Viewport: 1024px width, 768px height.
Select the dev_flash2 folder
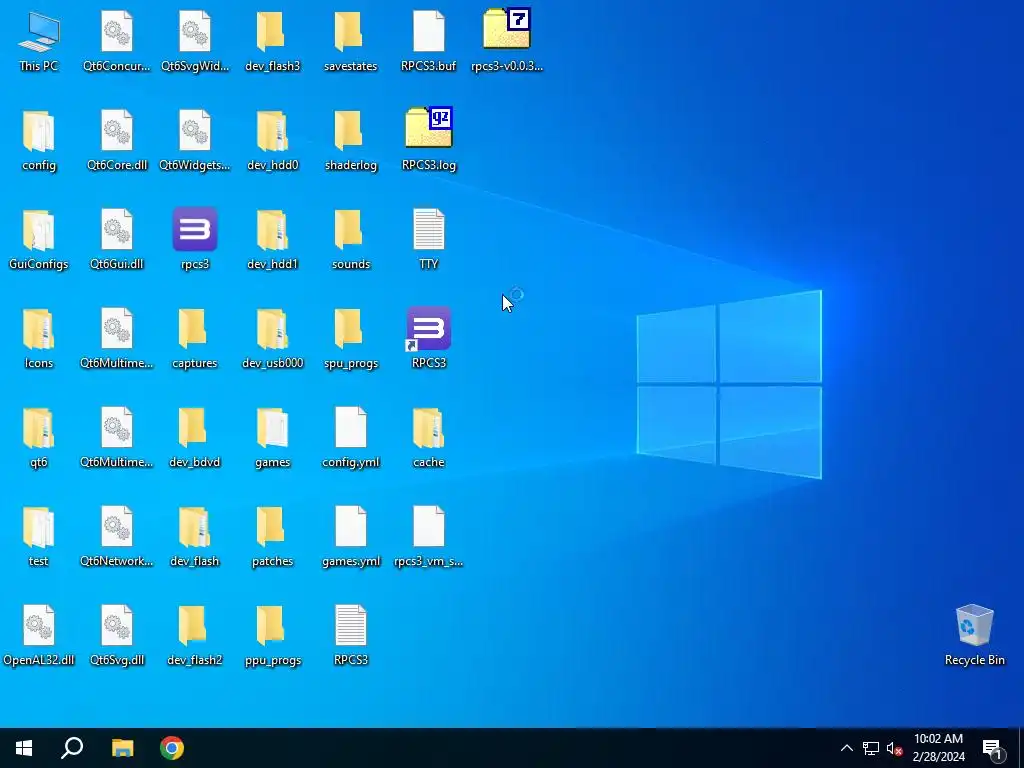click(x=195, y=635)
